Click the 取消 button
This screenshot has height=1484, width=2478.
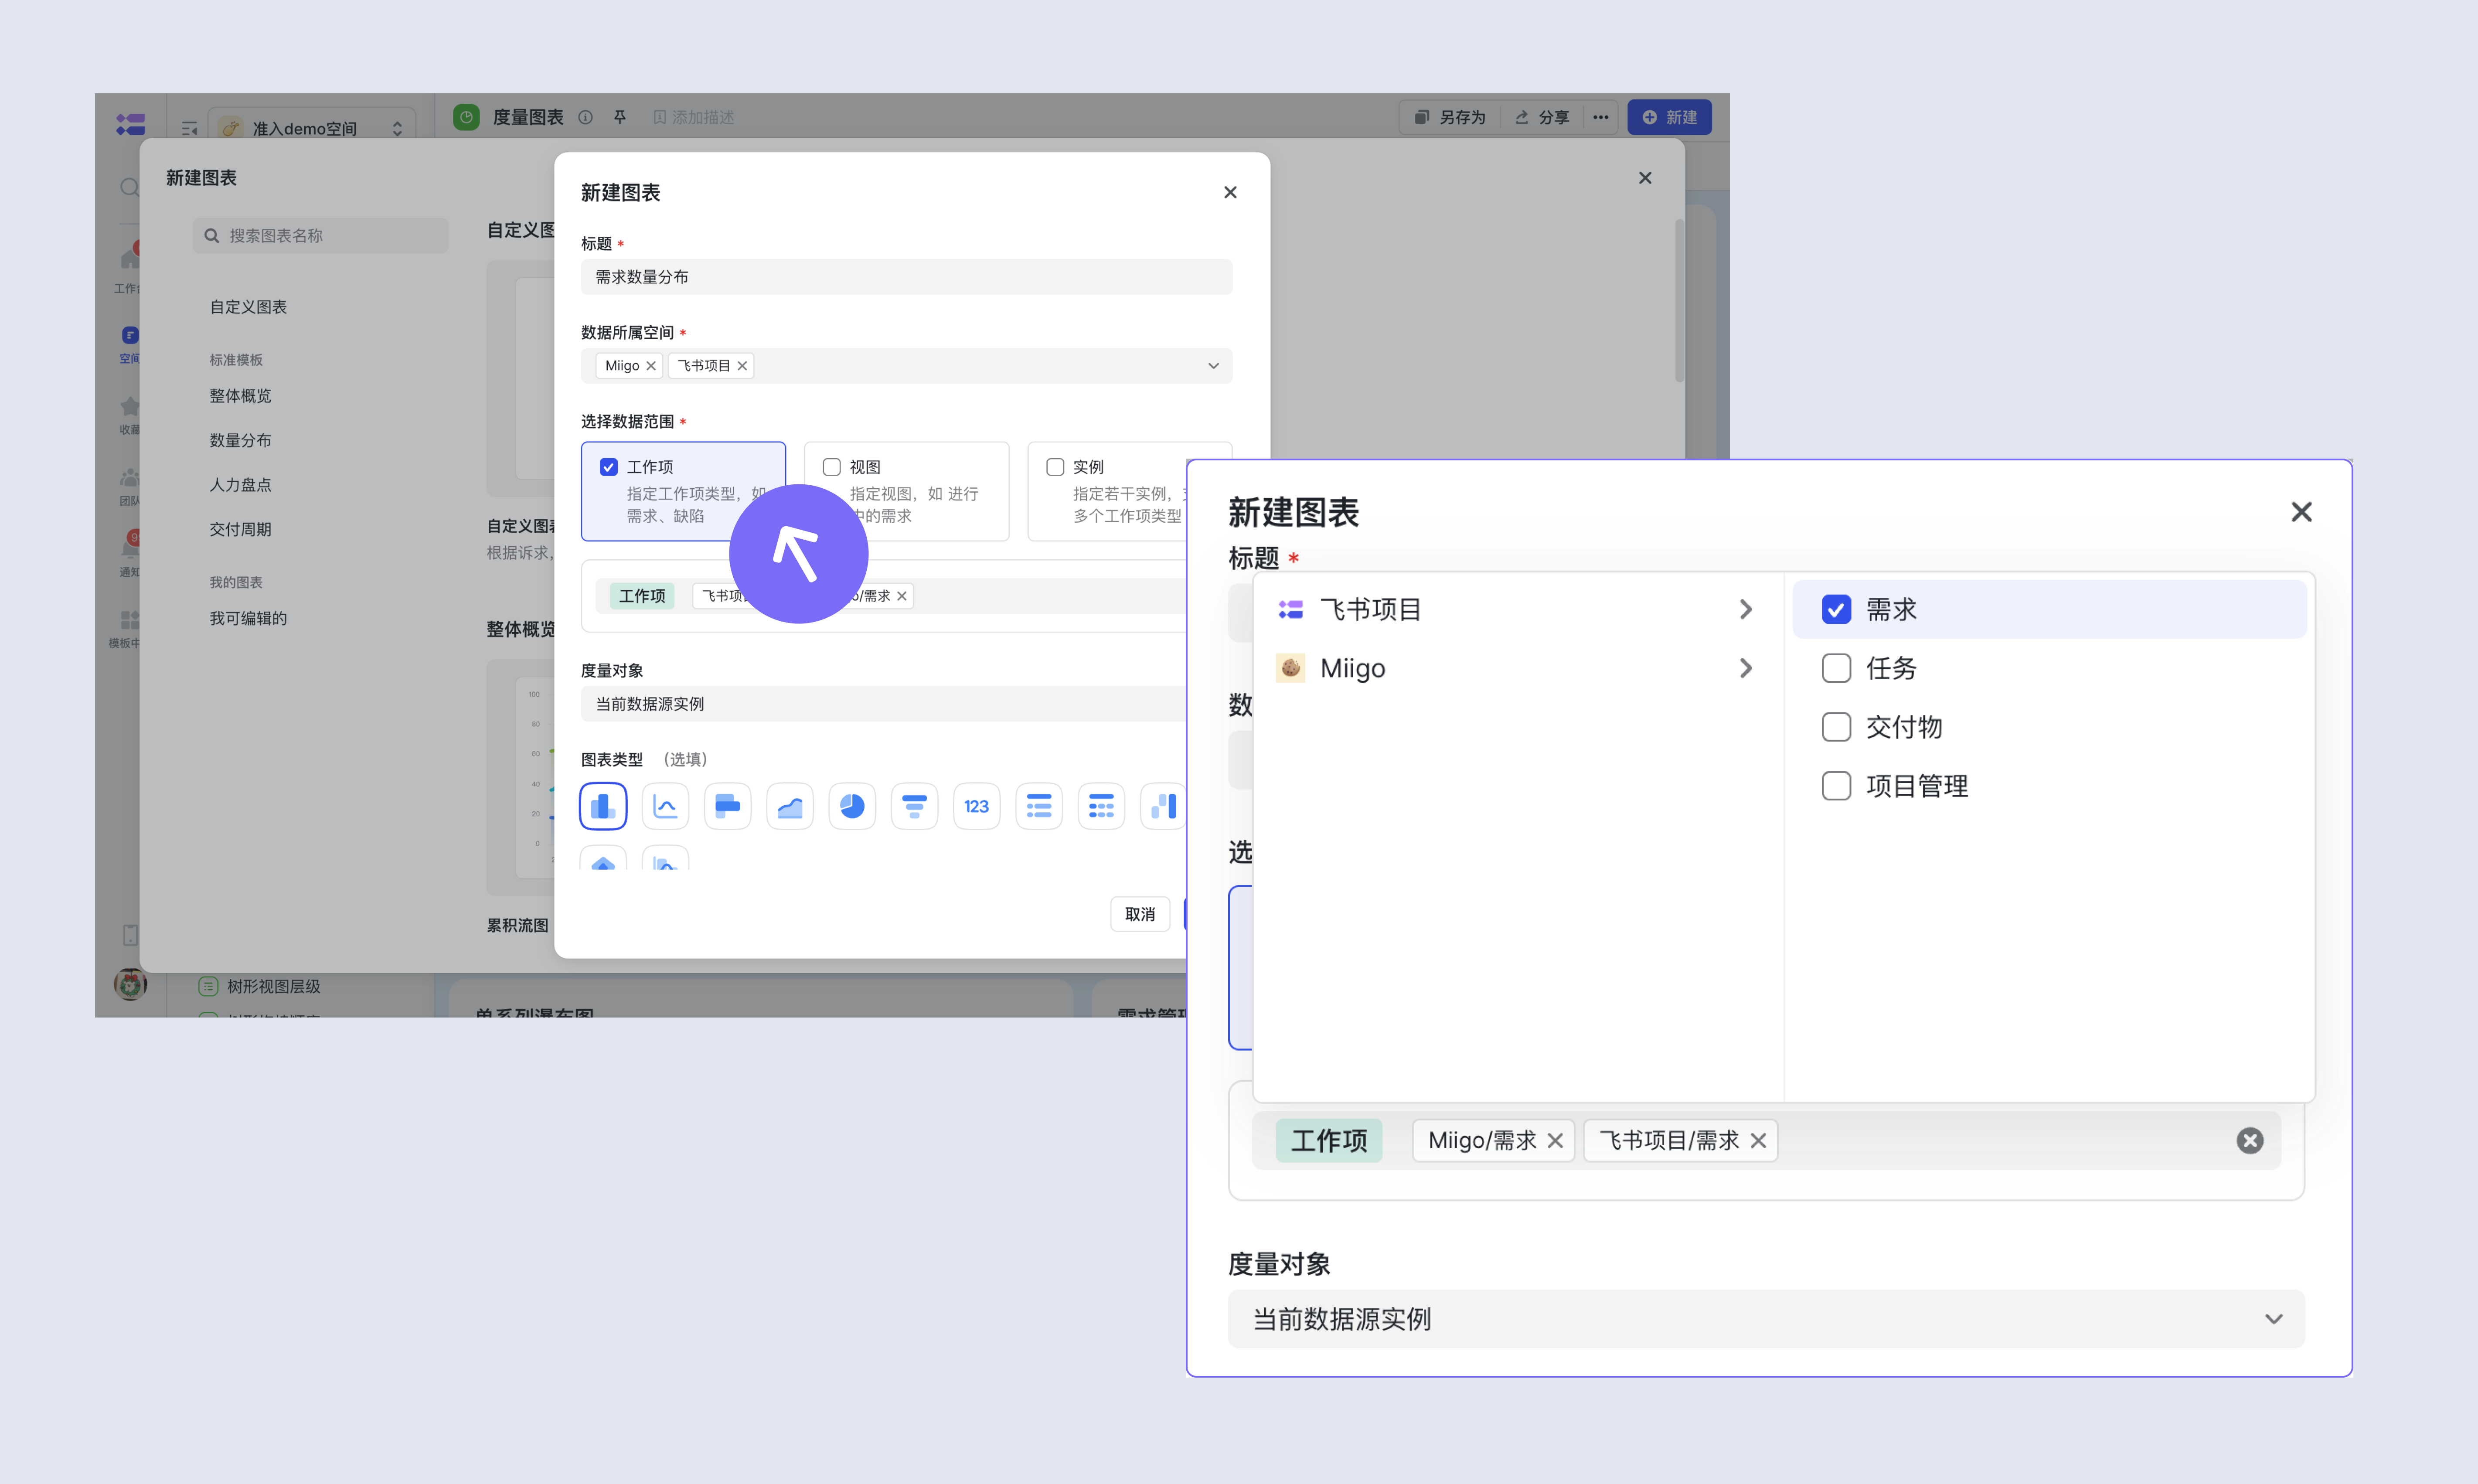[1140, 914]
